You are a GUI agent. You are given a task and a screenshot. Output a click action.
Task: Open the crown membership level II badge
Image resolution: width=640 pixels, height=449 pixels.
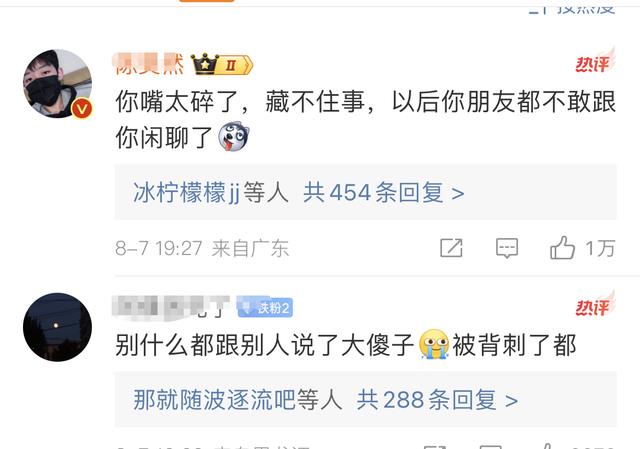coord(222,64)
